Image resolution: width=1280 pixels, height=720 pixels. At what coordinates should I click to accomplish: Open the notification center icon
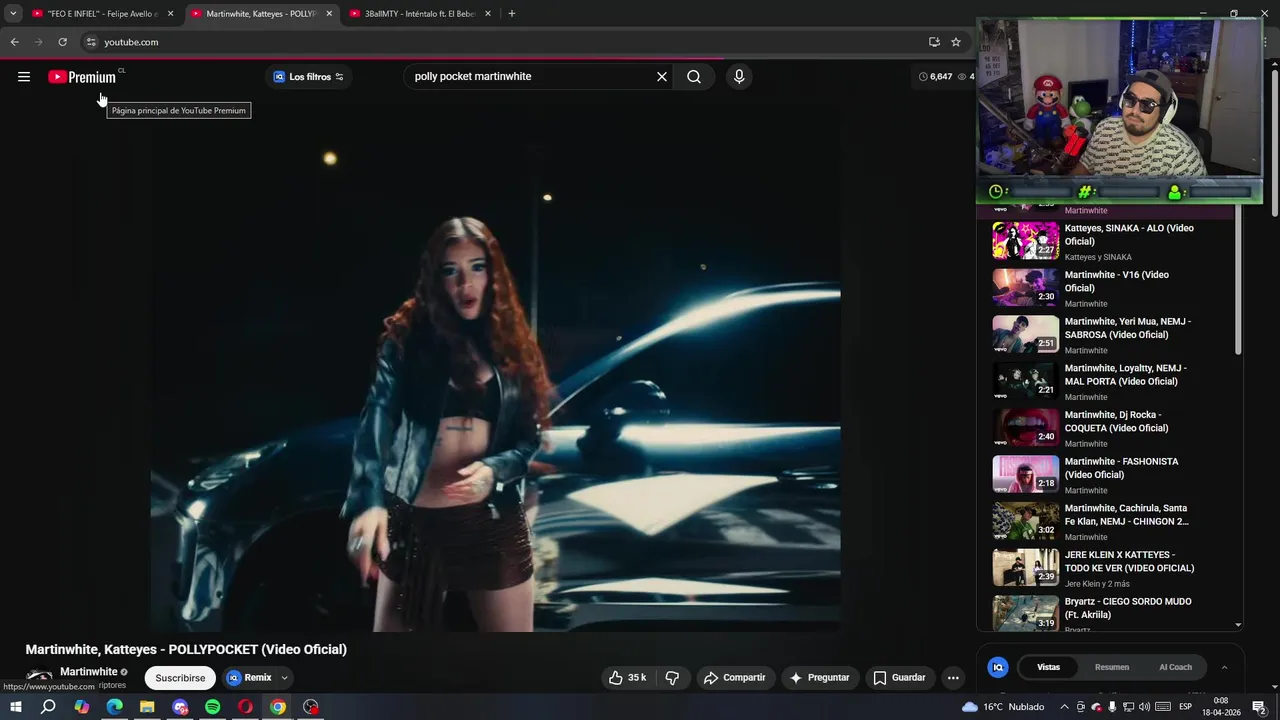point(1259,707)
